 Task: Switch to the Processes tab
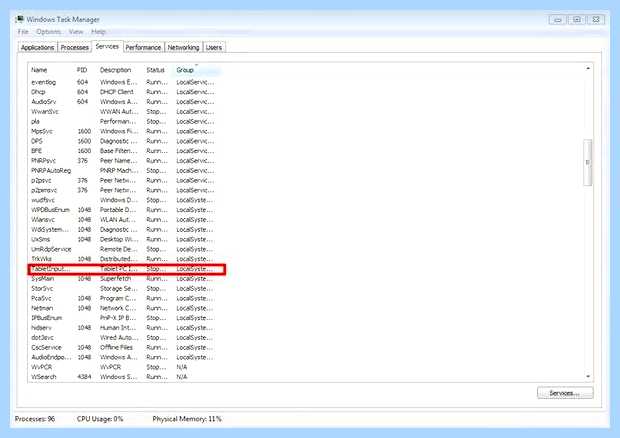(74, 47)
